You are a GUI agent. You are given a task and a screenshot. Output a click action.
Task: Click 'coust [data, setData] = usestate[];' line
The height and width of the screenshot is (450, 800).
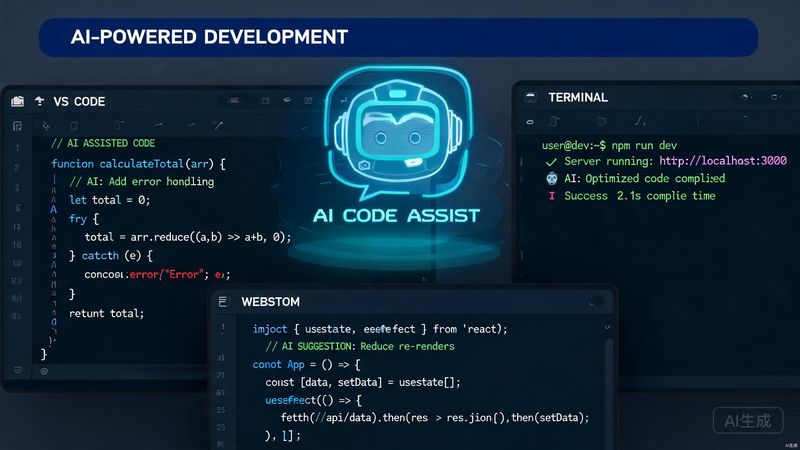click(363, 382)
